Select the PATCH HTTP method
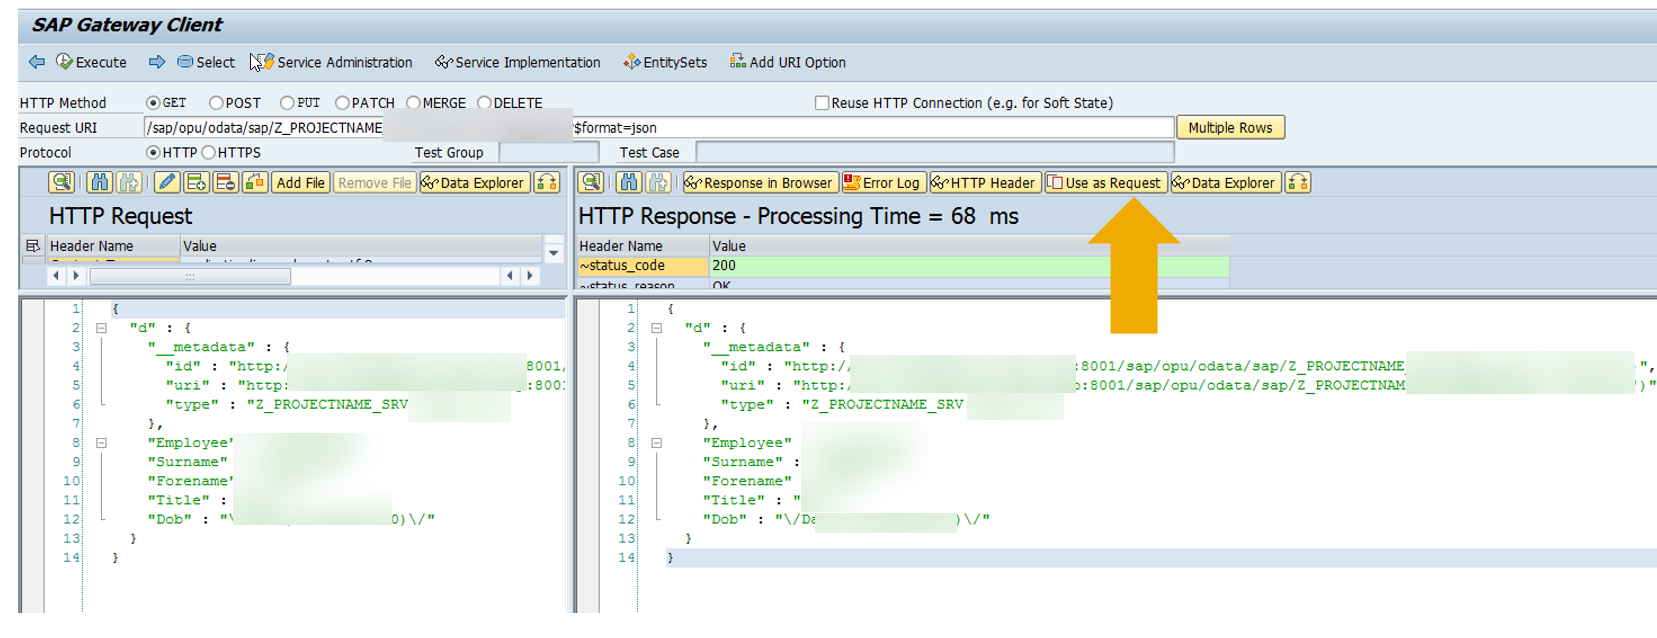This screenshot has height=638, width=1657. (342, 103)
